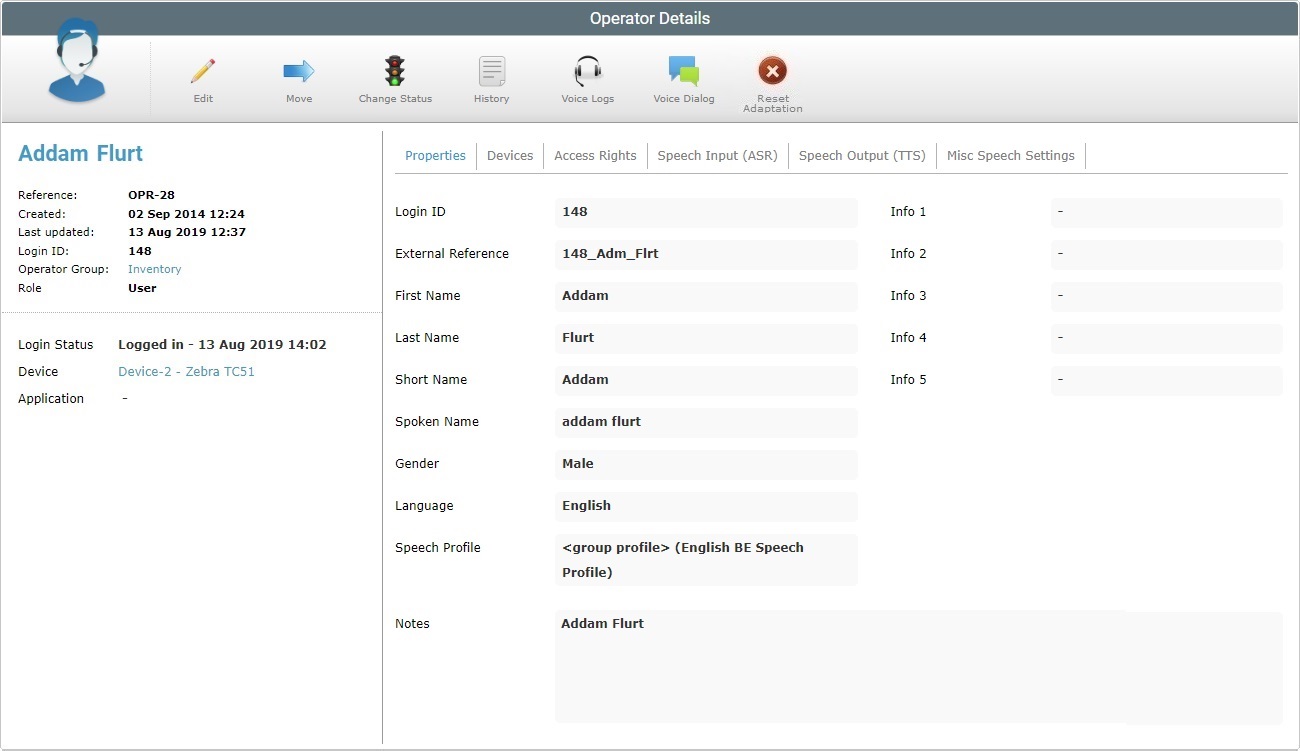Select the Properties tab
This screenshot has width=1300, height=751.
435,155
